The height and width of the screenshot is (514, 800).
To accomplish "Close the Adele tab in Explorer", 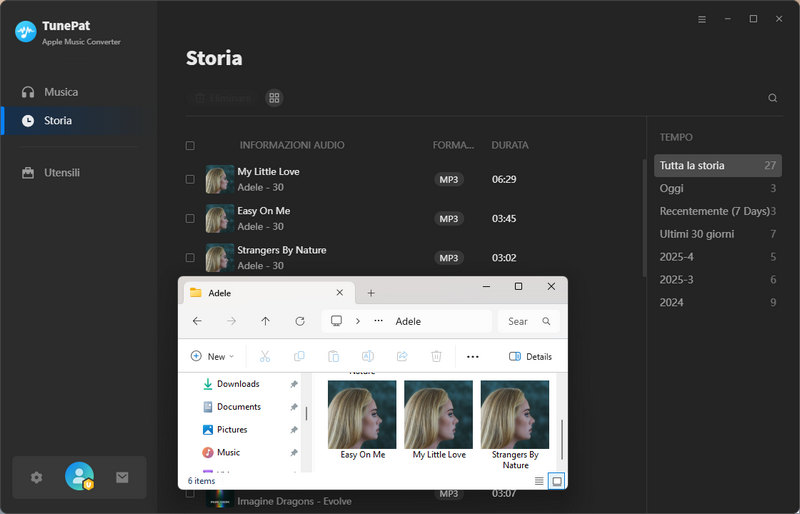I will (340, 293).
